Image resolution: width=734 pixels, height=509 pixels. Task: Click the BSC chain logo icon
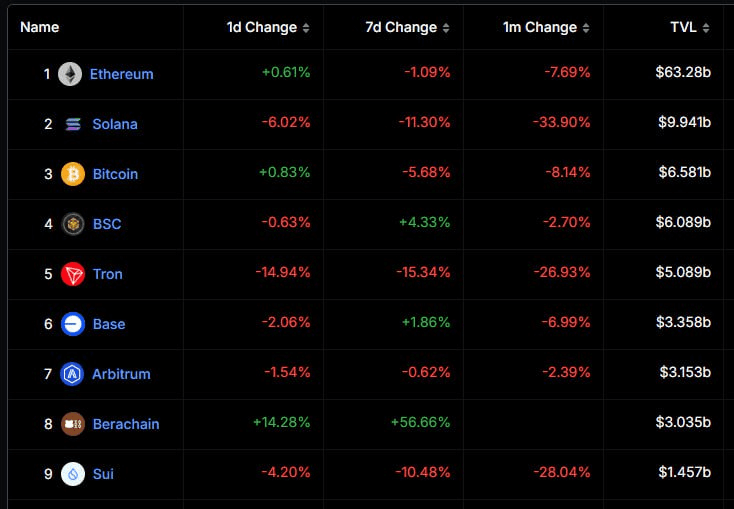point(73,224)
